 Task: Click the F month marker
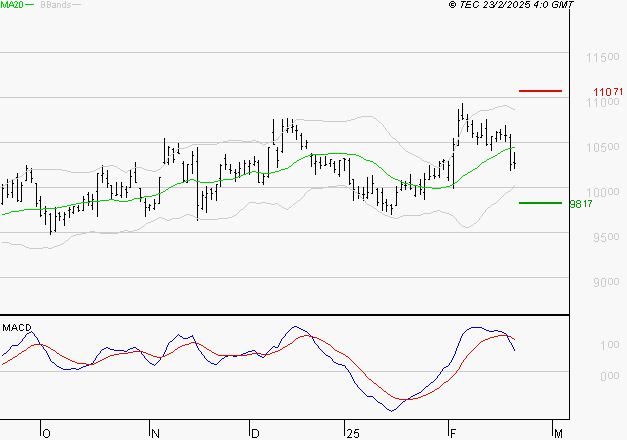(x=453, y=434)
